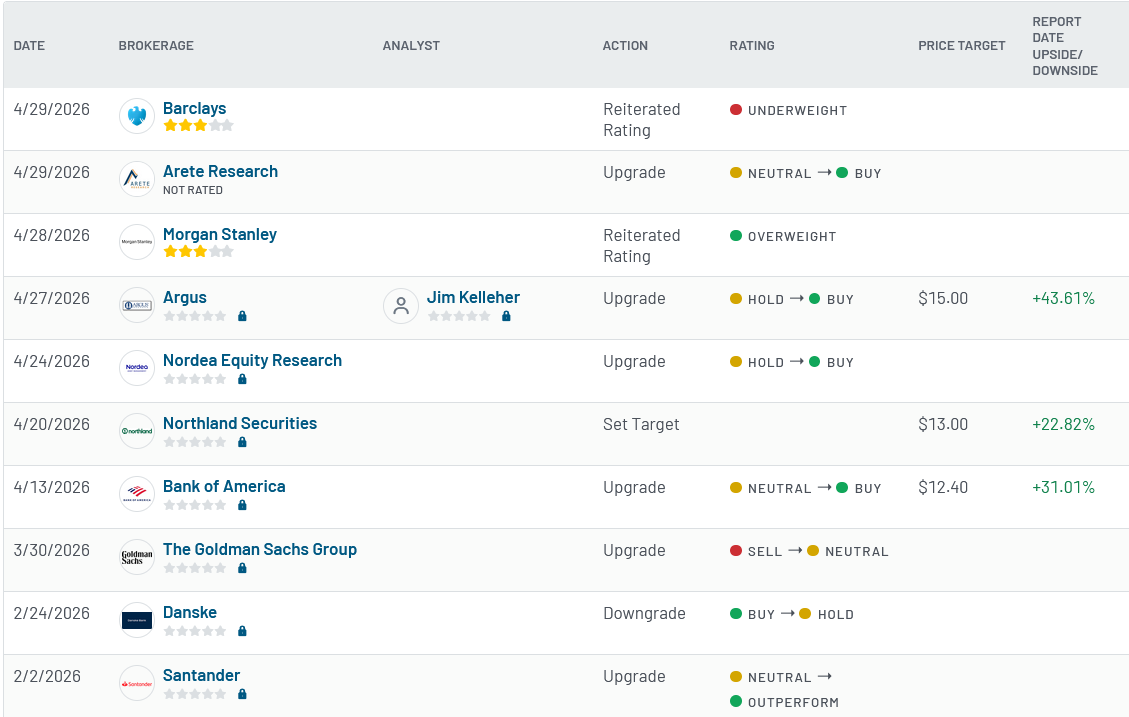Click the NOT RATED label under Arete
The width and height of the screenshot is (1129, 717).
(x=193, y=190)
